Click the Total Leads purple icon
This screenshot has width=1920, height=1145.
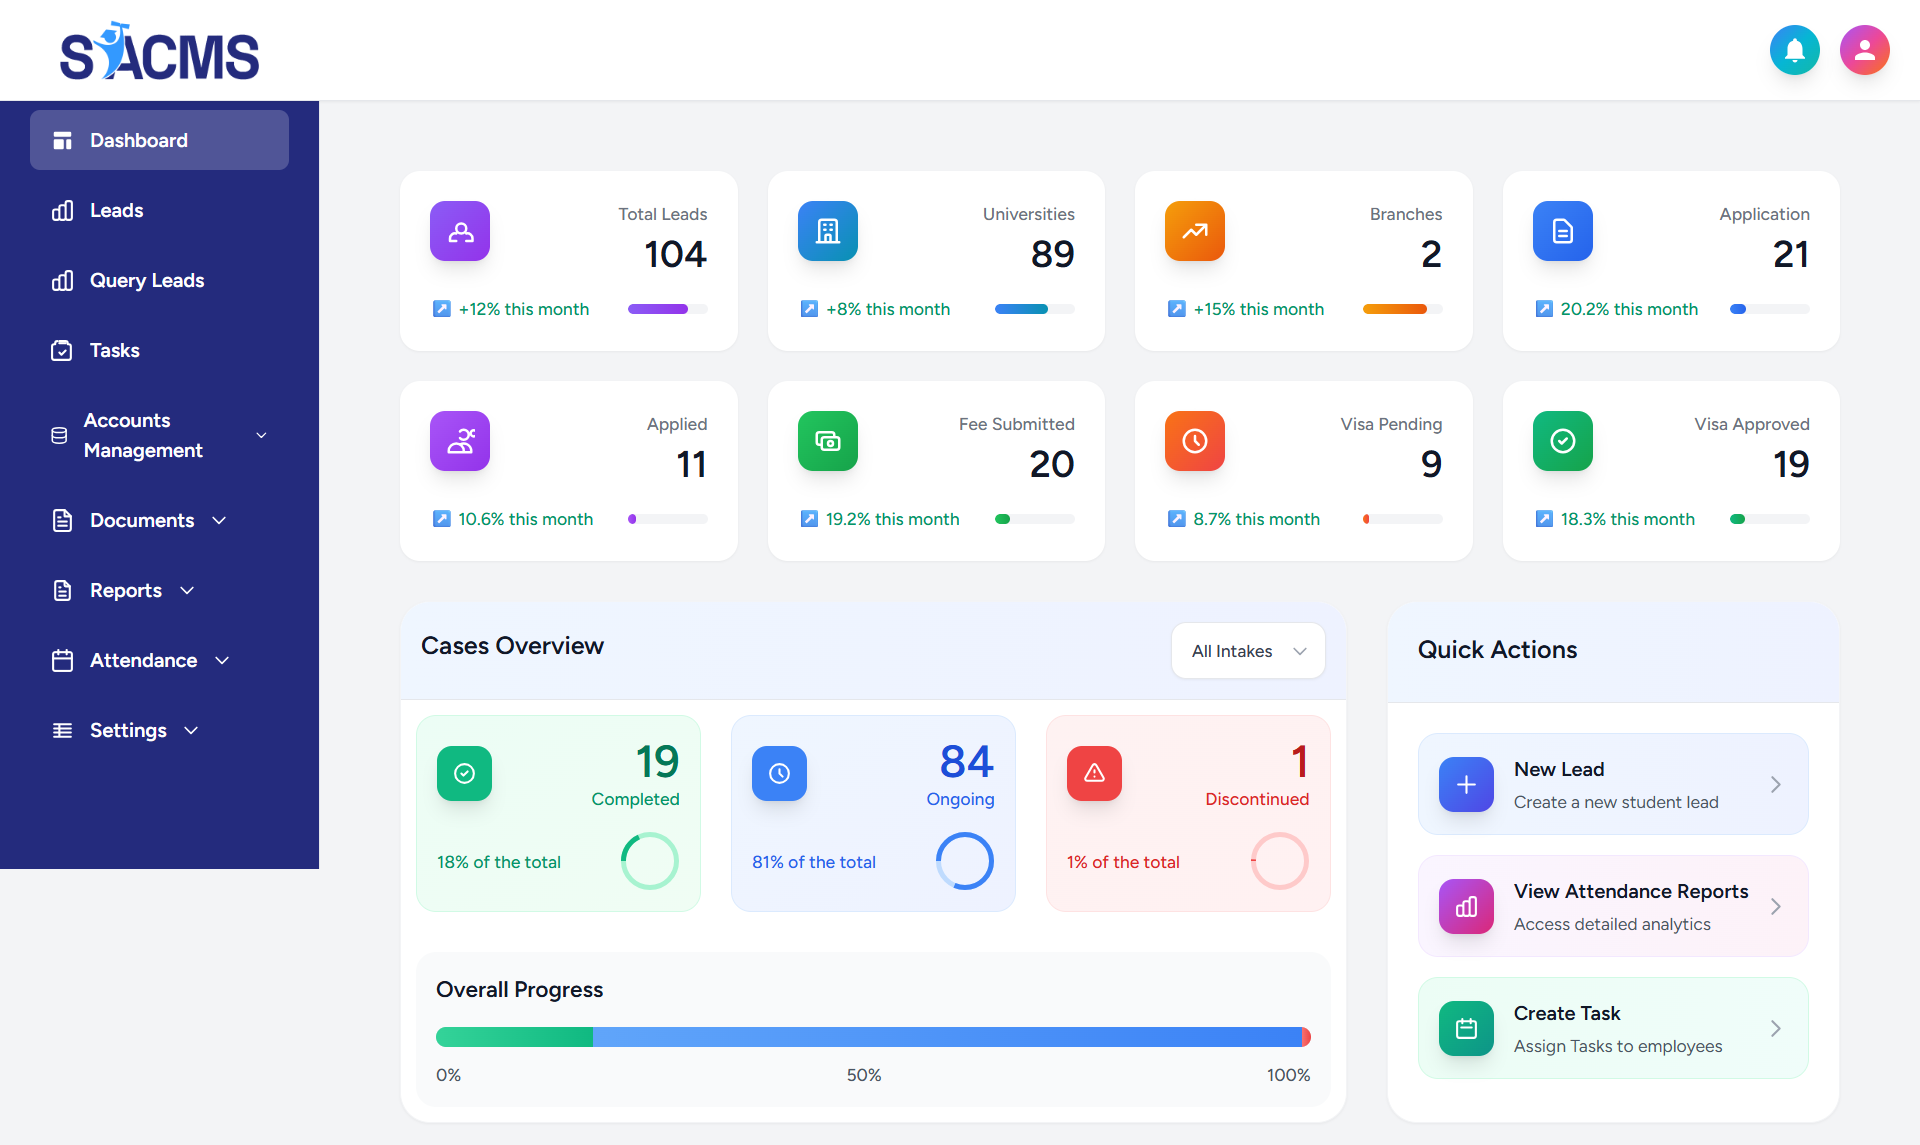click(460, 231)
